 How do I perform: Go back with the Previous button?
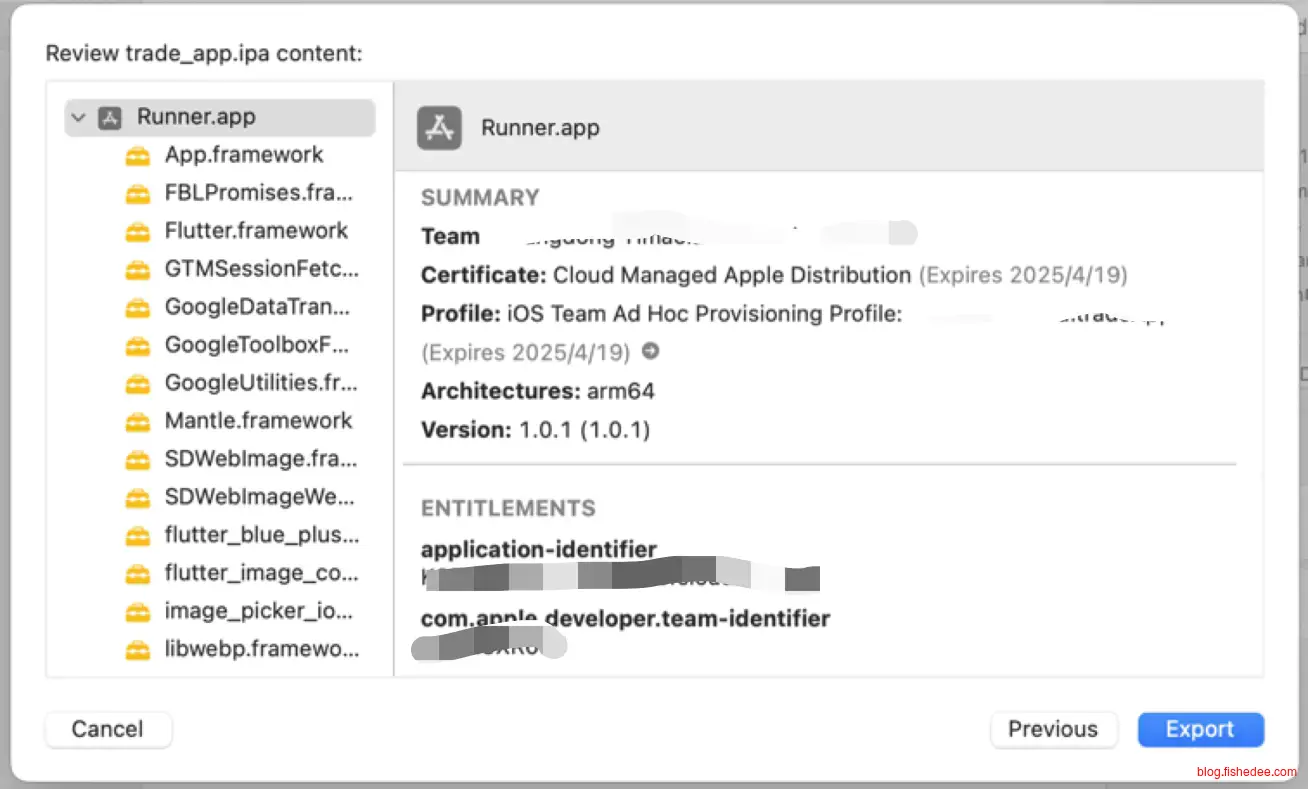click(1053, 729)
